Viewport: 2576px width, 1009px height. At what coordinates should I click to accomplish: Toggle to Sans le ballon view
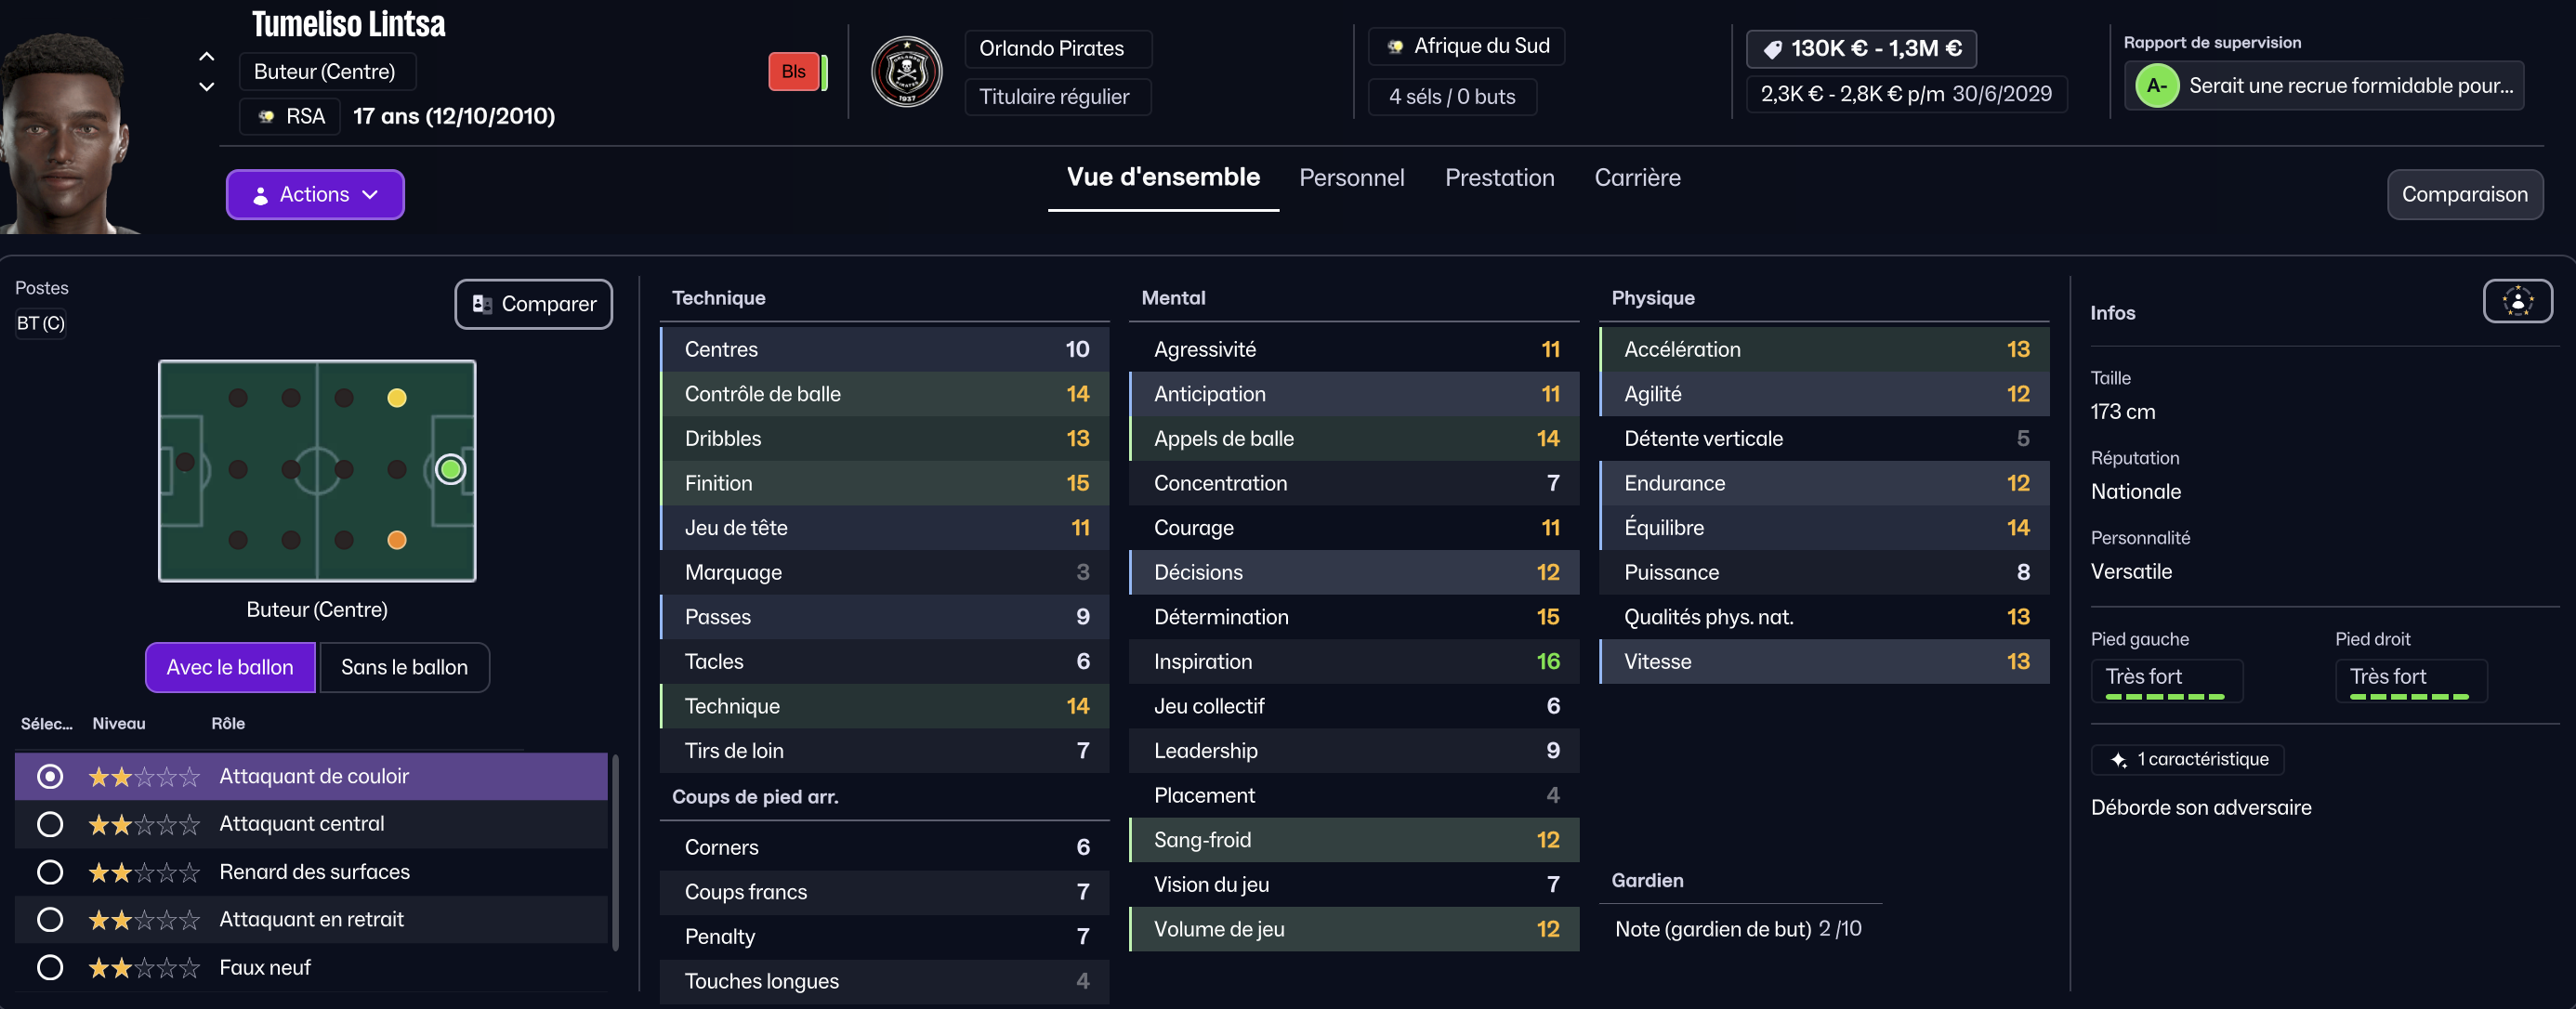404,667
